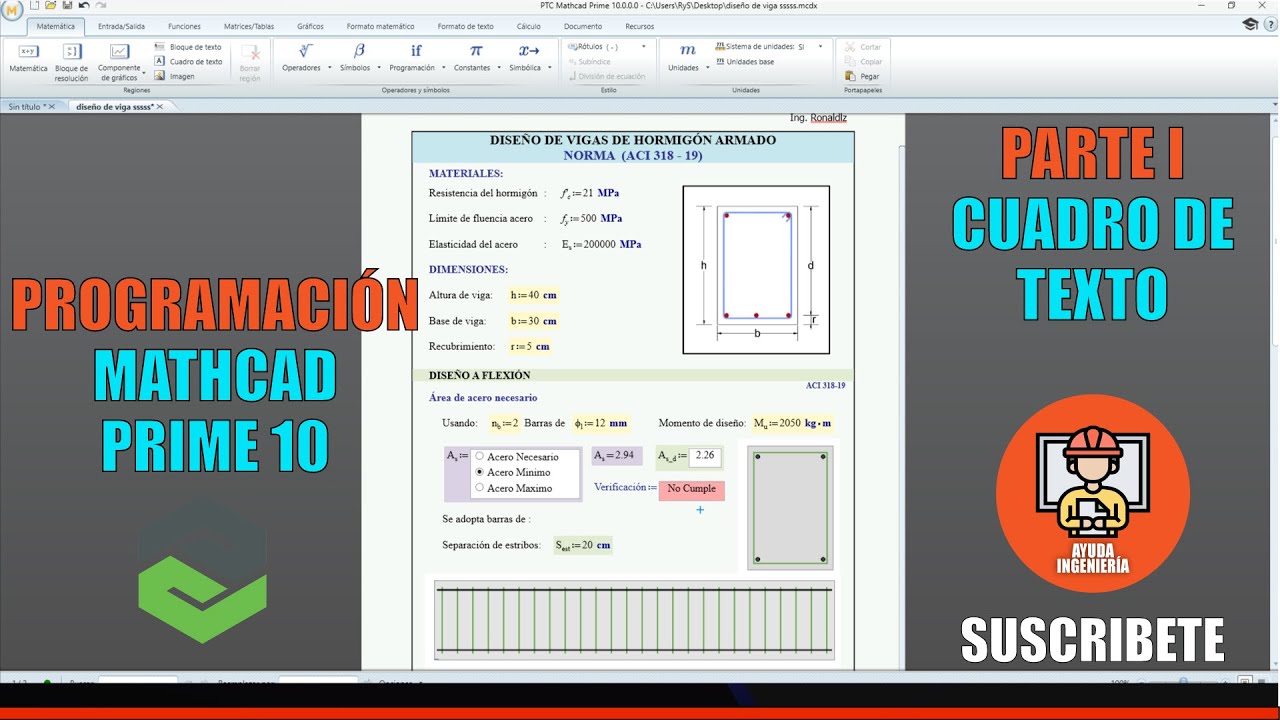
Task: Open the Matrices/Tablas ribbon tab
Action: tap(248, 27)
